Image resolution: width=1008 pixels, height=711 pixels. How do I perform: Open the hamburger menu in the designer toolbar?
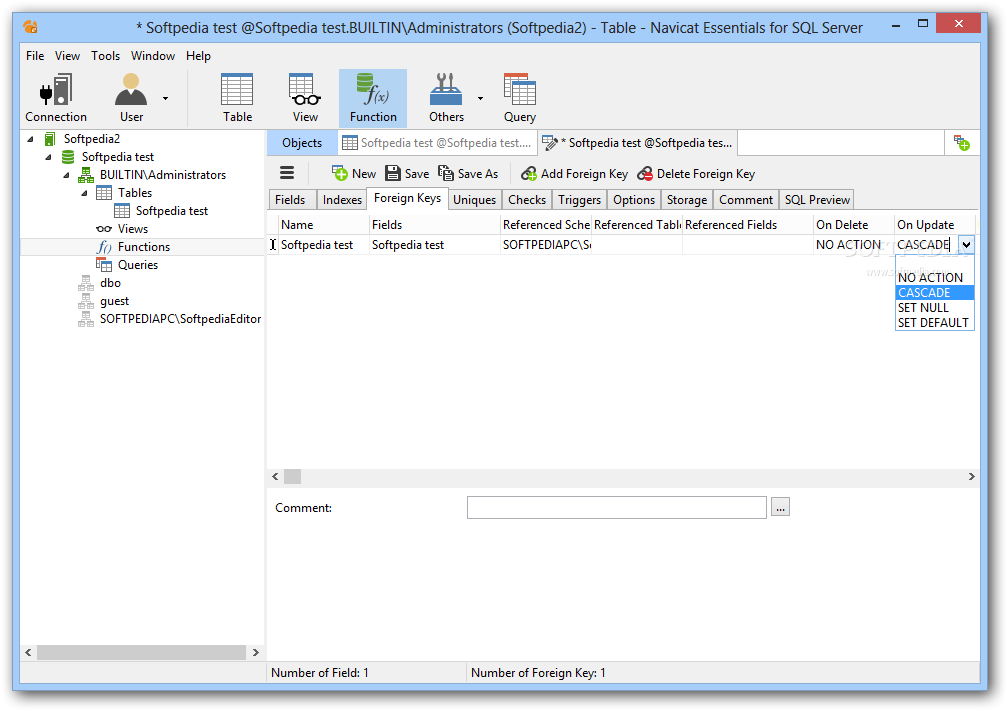coord(287,173)
